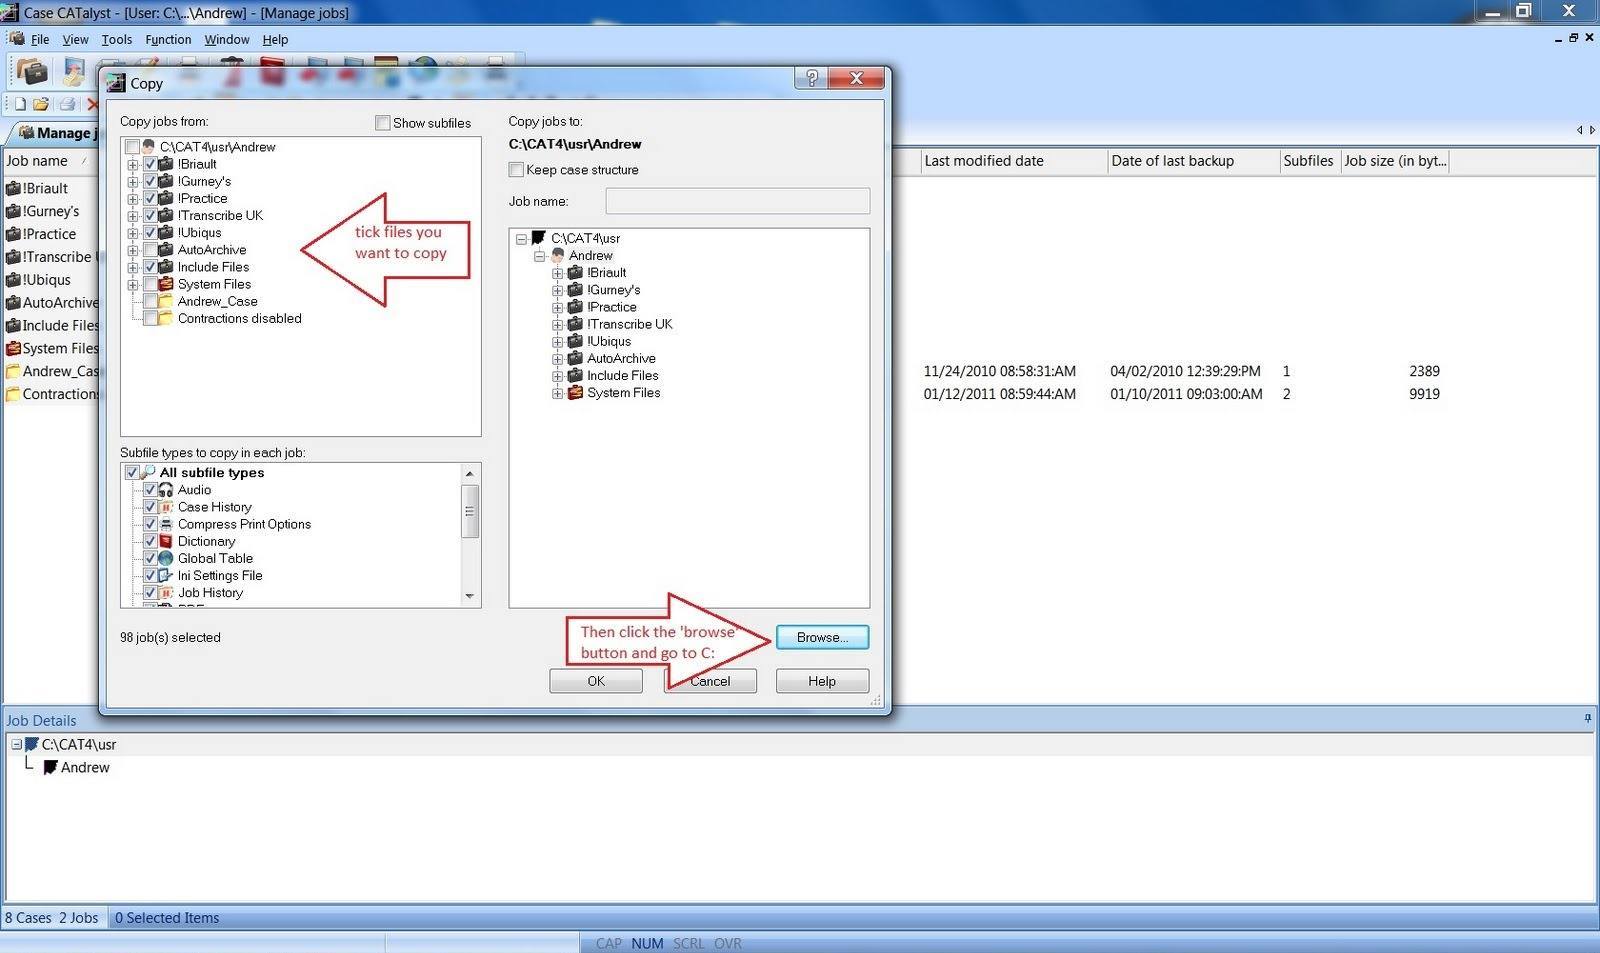Click the printer Compress Print Options icon

click(x=166, y=524)
